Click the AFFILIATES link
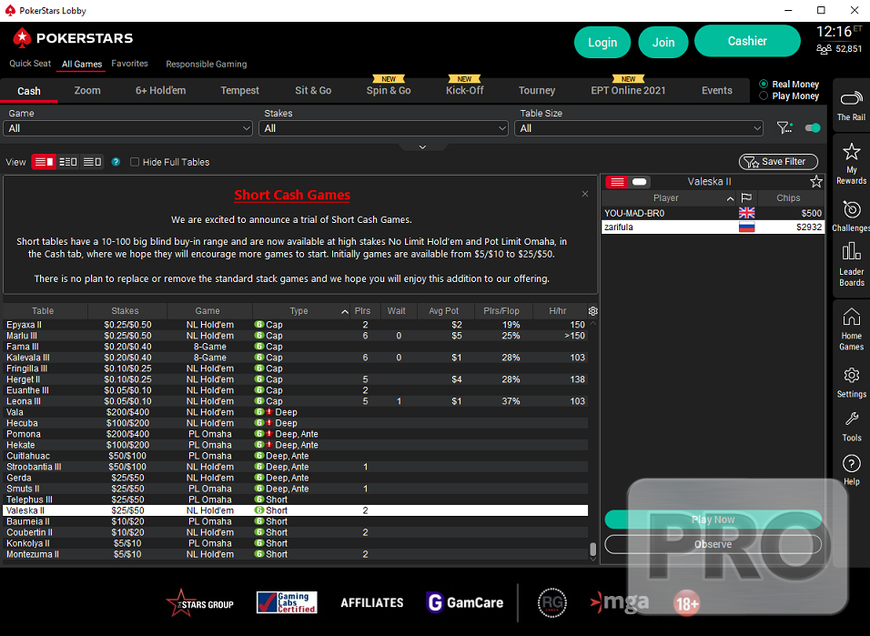This screenshot has width=870, height=636. tap(372, 603)
